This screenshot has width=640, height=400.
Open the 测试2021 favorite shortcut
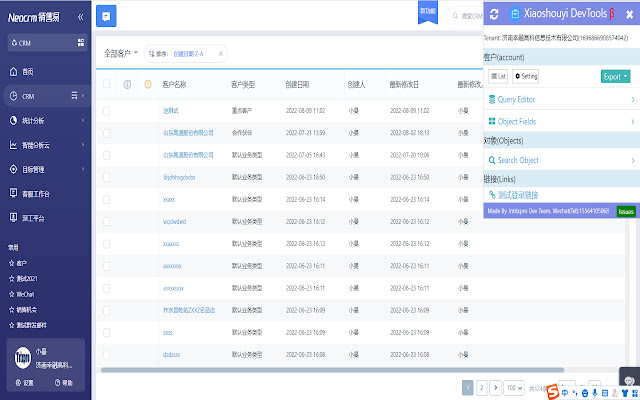(x=23, y=279)
